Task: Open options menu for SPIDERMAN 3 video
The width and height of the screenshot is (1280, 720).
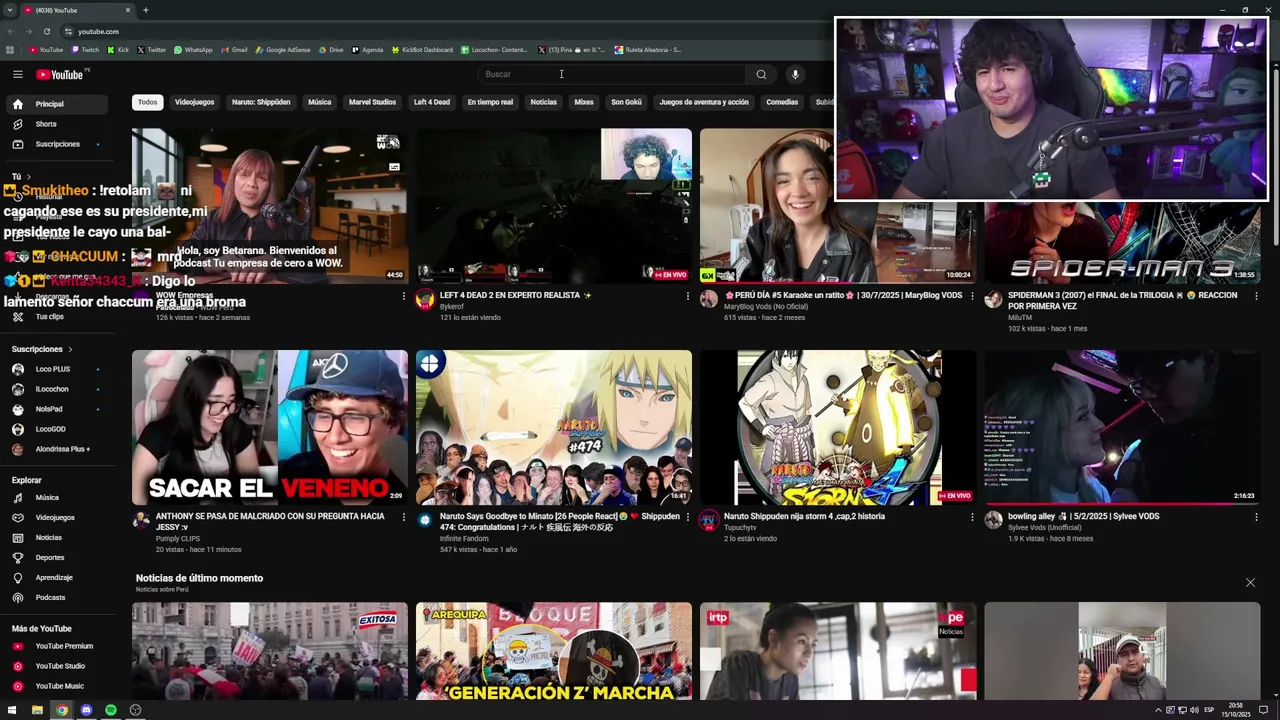Action: (x=1256, y=296)
